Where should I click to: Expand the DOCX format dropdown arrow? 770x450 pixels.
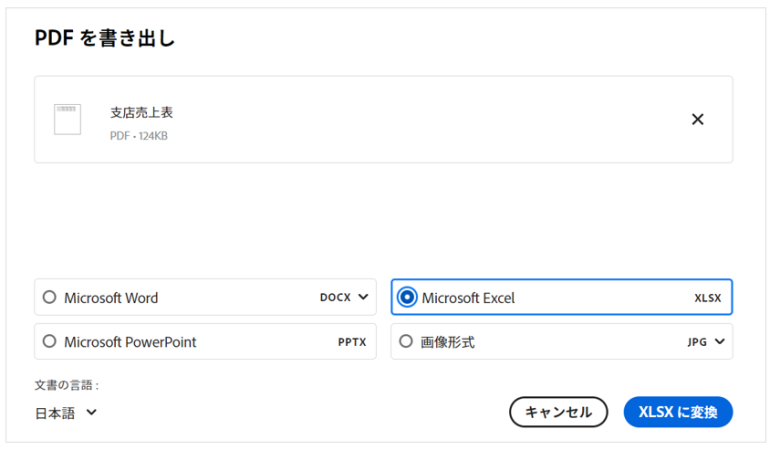[x=363, y=297]
